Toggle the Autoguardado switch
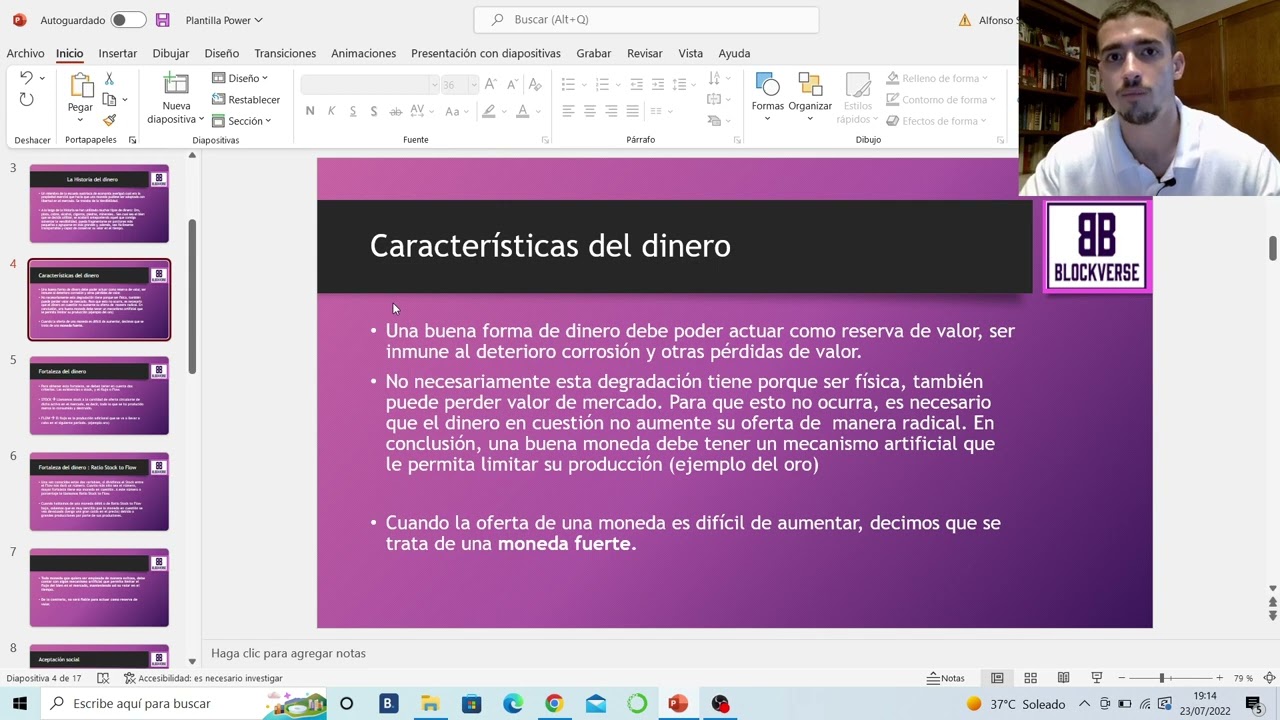This screenshot has width=1280, height=720. pyautogui.click(x=127, y=20)
